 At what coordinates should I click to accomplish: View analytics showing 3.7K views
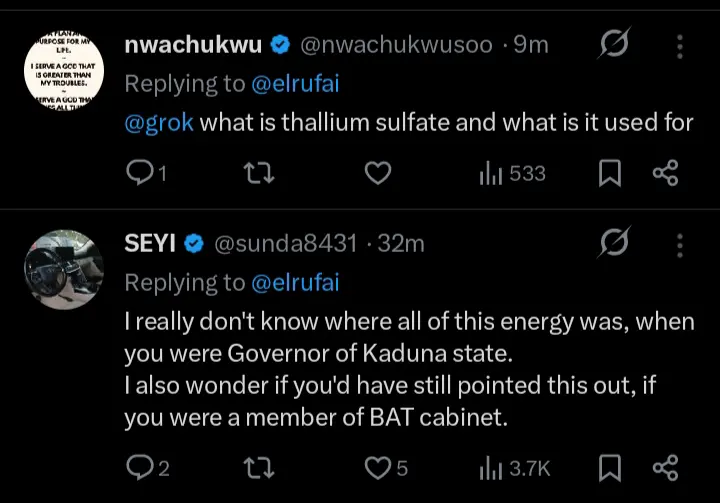point(512,466)
